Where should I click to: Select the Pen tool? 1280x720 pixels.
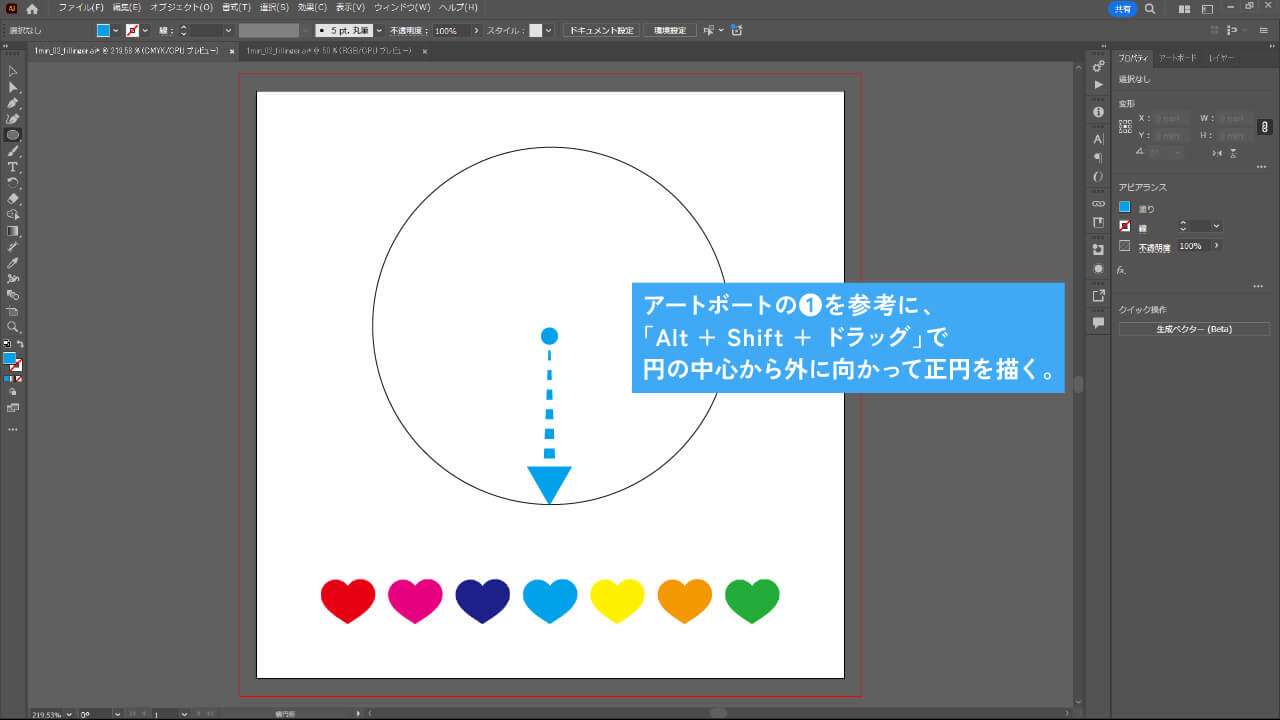click(13, 103)
